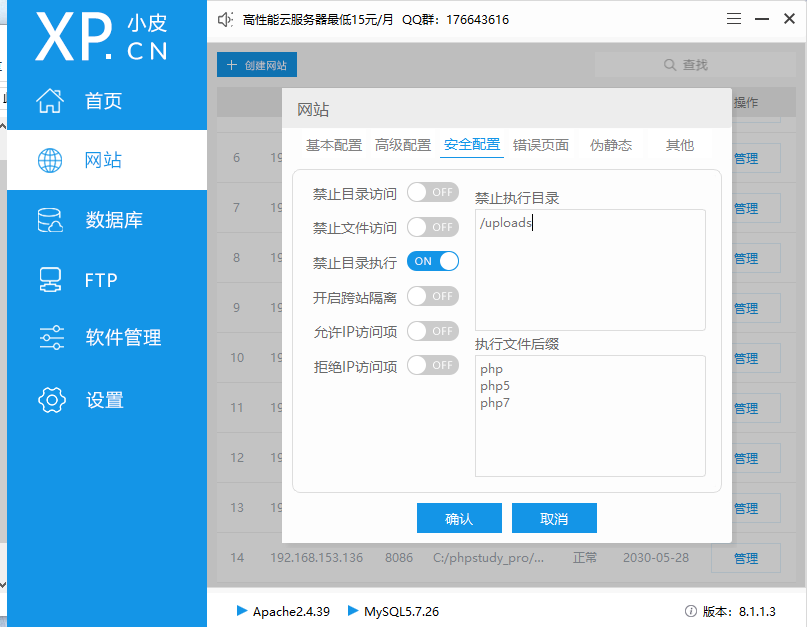
Task: Minimize the phpstudy window
Action: tap(762, 19)
